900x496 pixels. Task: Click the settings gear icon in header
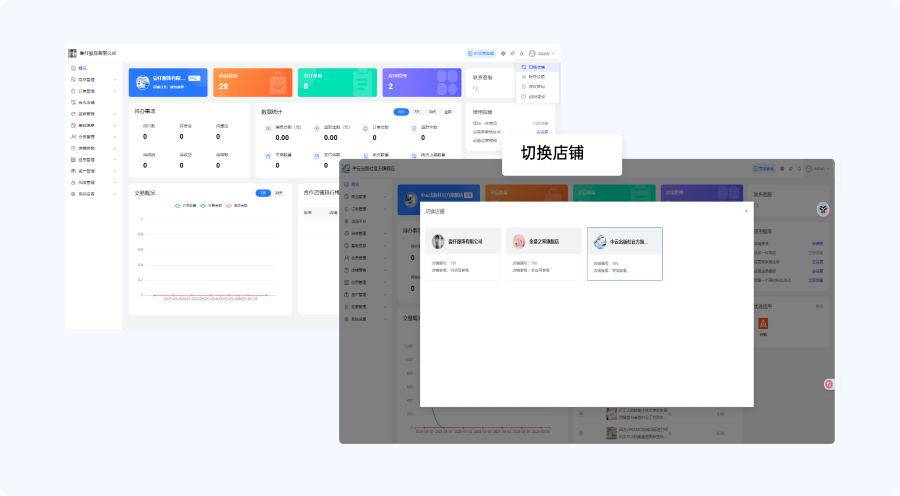click(x=503, y=53)
